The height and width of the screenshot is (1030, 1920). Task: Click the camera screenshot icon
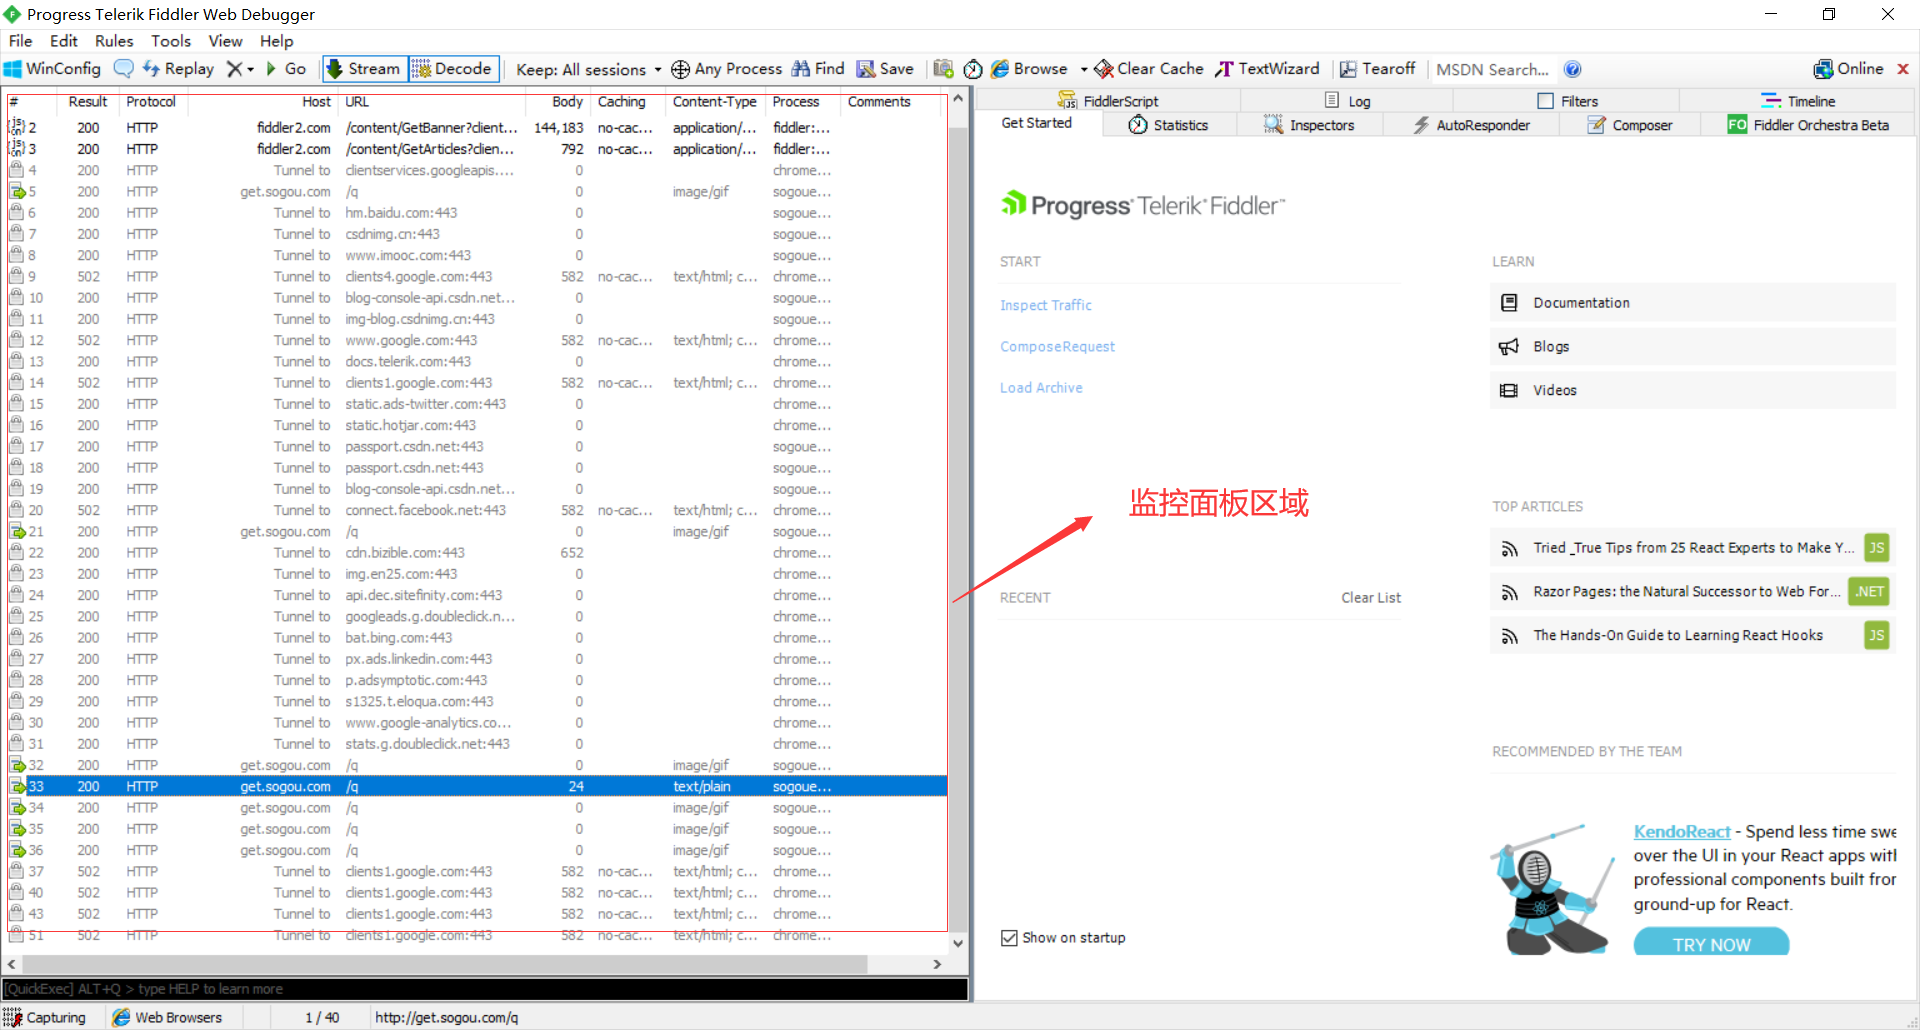coord(943,69)
